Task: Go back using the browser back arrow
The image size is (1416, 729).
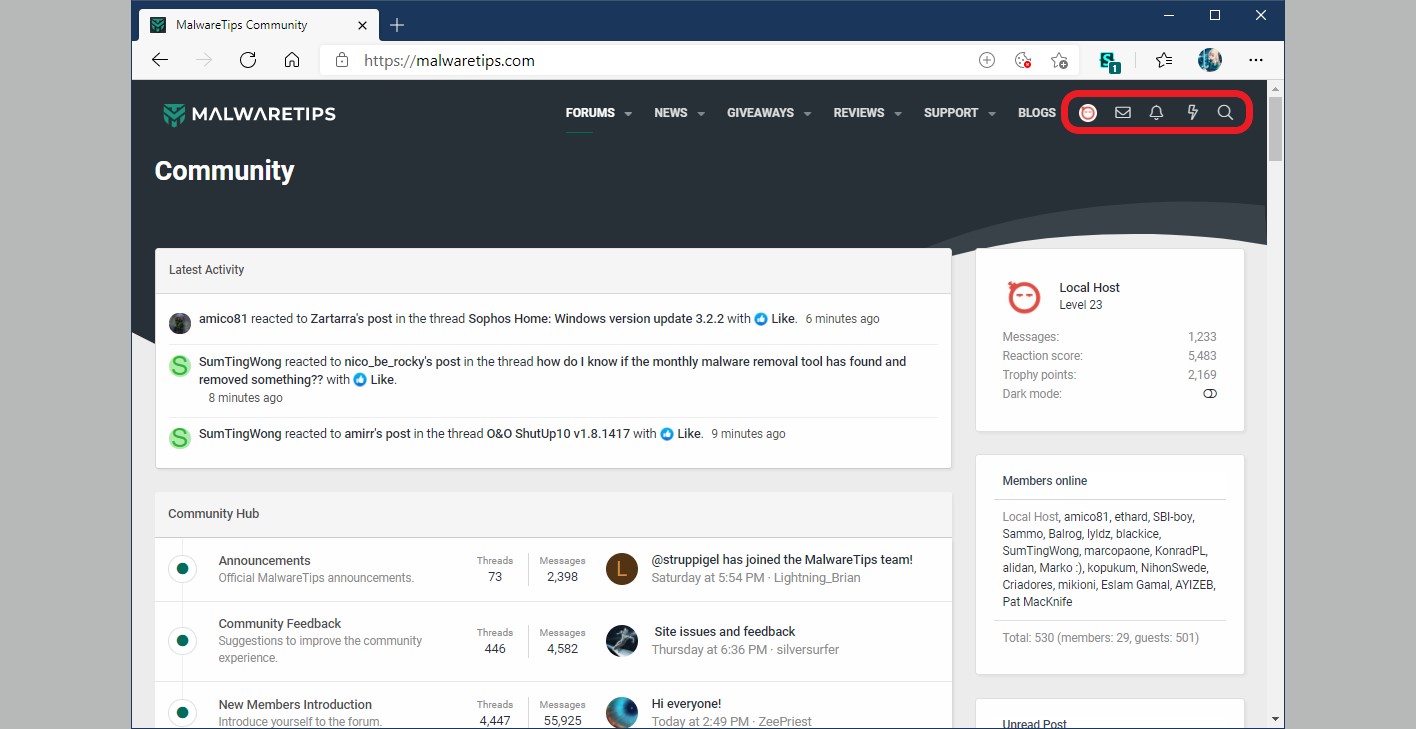Action: pyautogui.click(x=160, y=60)
